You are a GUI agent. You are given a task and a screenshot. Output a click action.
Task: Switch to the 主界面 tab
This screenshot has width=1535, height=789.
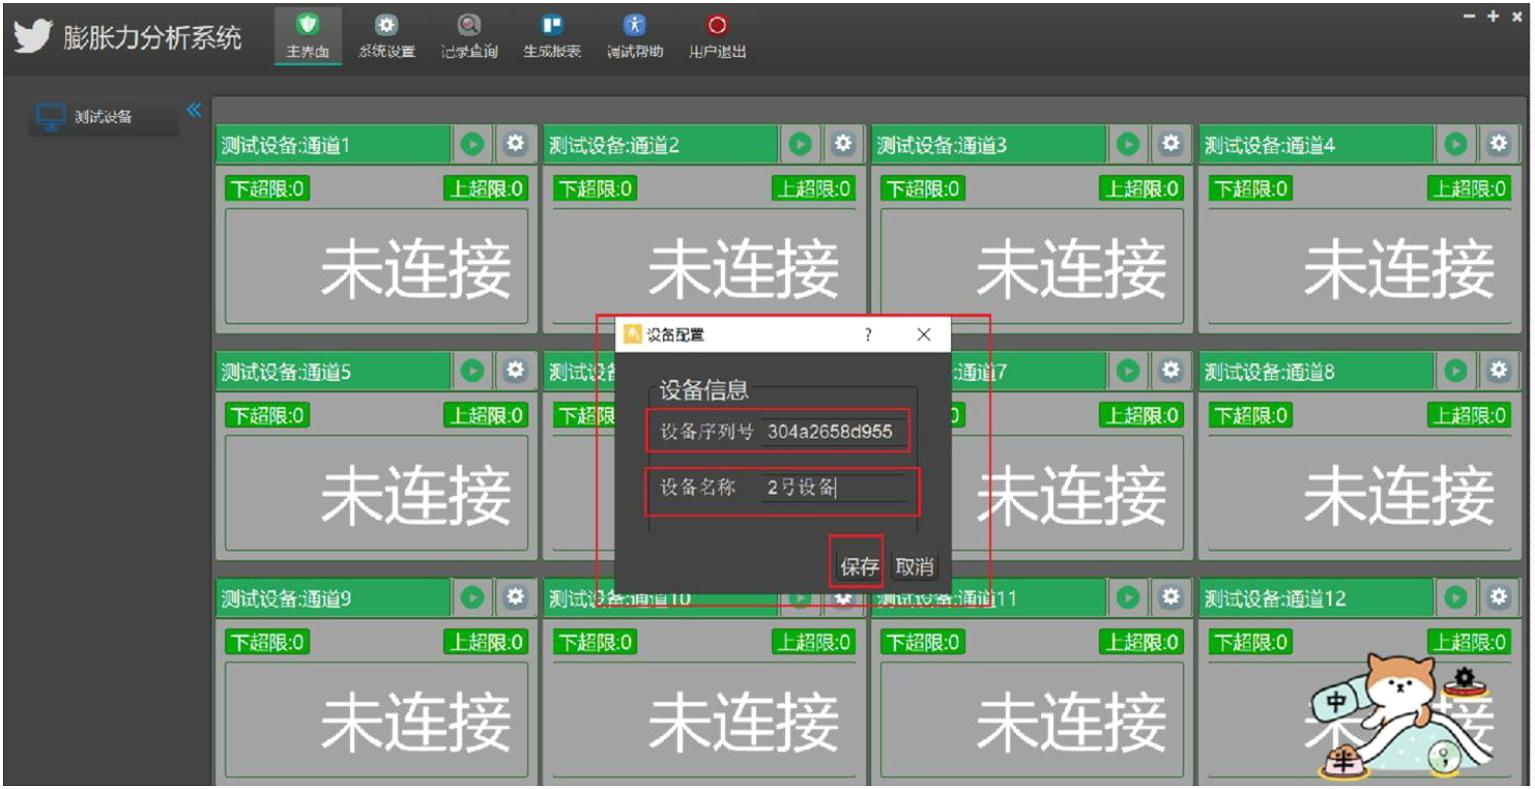[307, 36]
